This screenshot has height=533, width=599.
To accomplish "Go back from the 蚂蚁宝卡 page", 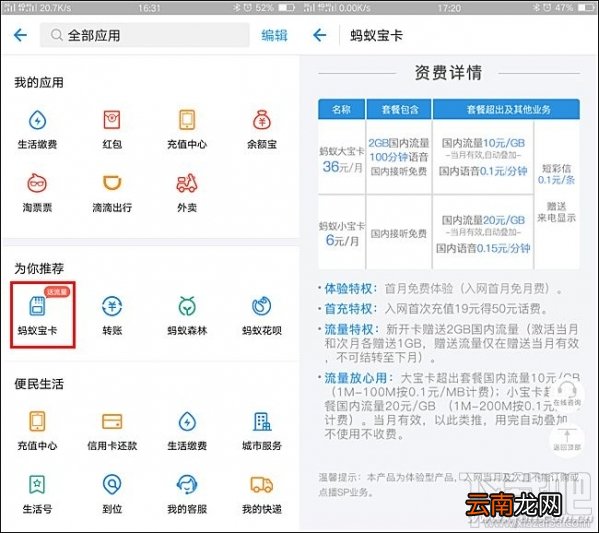I will 320,35.
